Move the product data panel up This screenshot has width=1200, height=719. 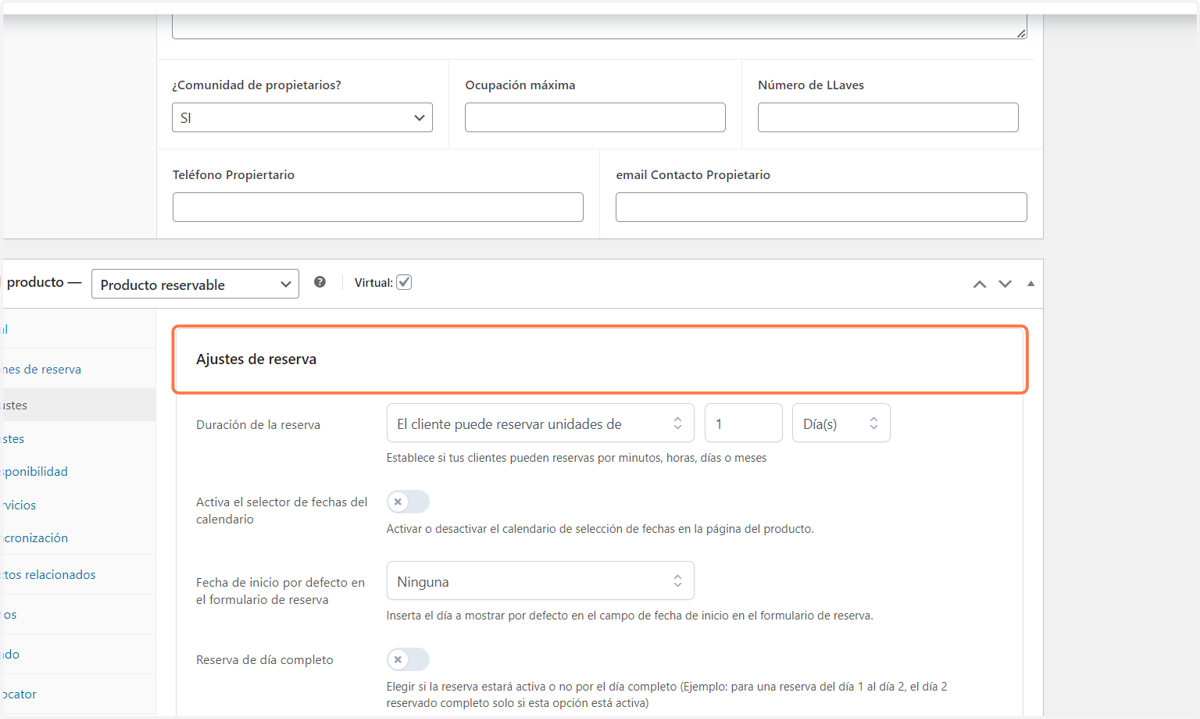click(x=980, y=284)
